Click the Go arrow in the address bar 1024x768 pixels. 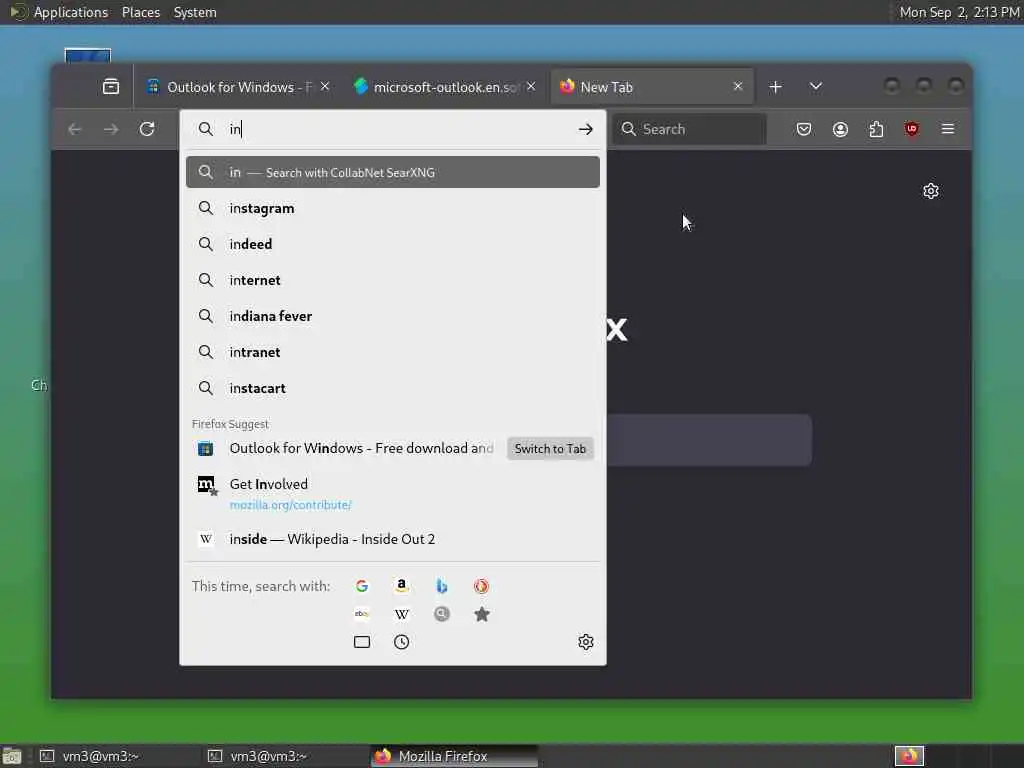click(585, 129)
